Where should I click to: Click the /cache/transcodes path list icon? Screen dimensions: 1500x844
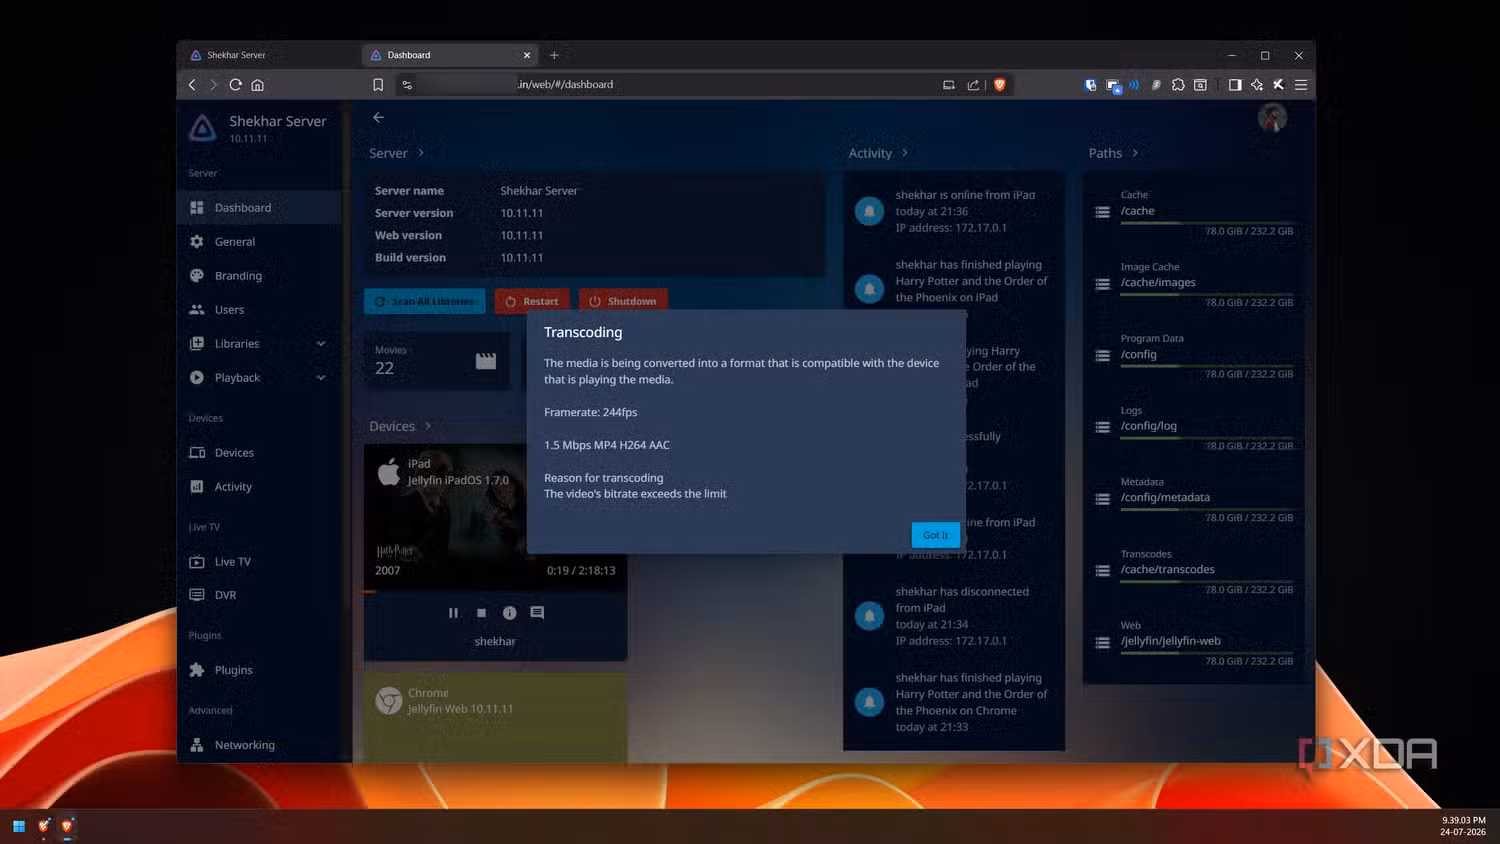[x=1102, y=571]
